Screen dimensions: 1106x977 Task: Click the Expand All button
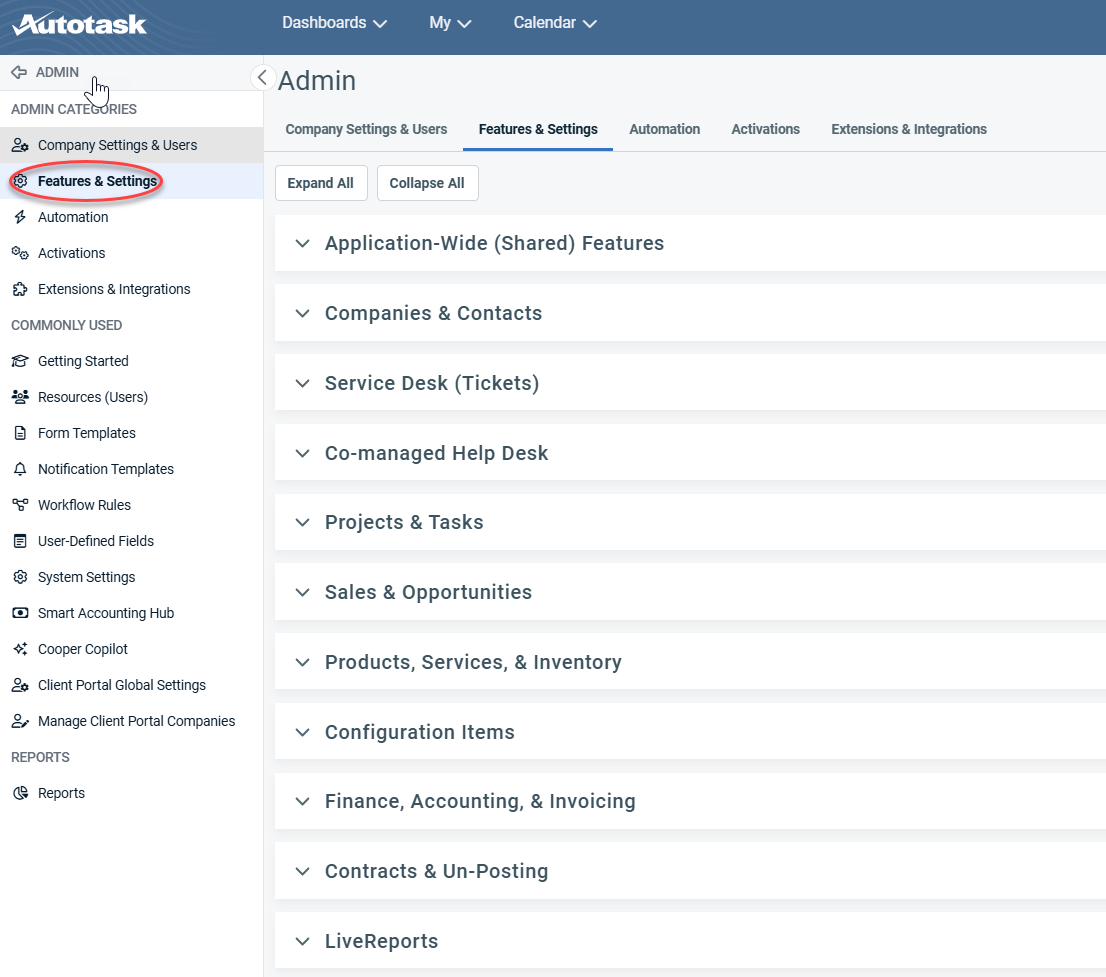pyautogui.click(x=321, y=183)
